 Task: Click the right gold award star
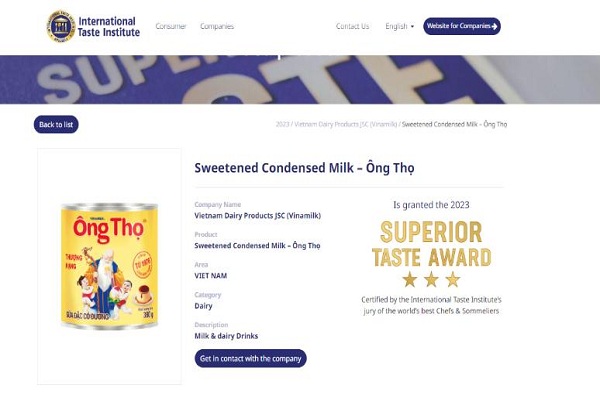[x=453, y=279]
